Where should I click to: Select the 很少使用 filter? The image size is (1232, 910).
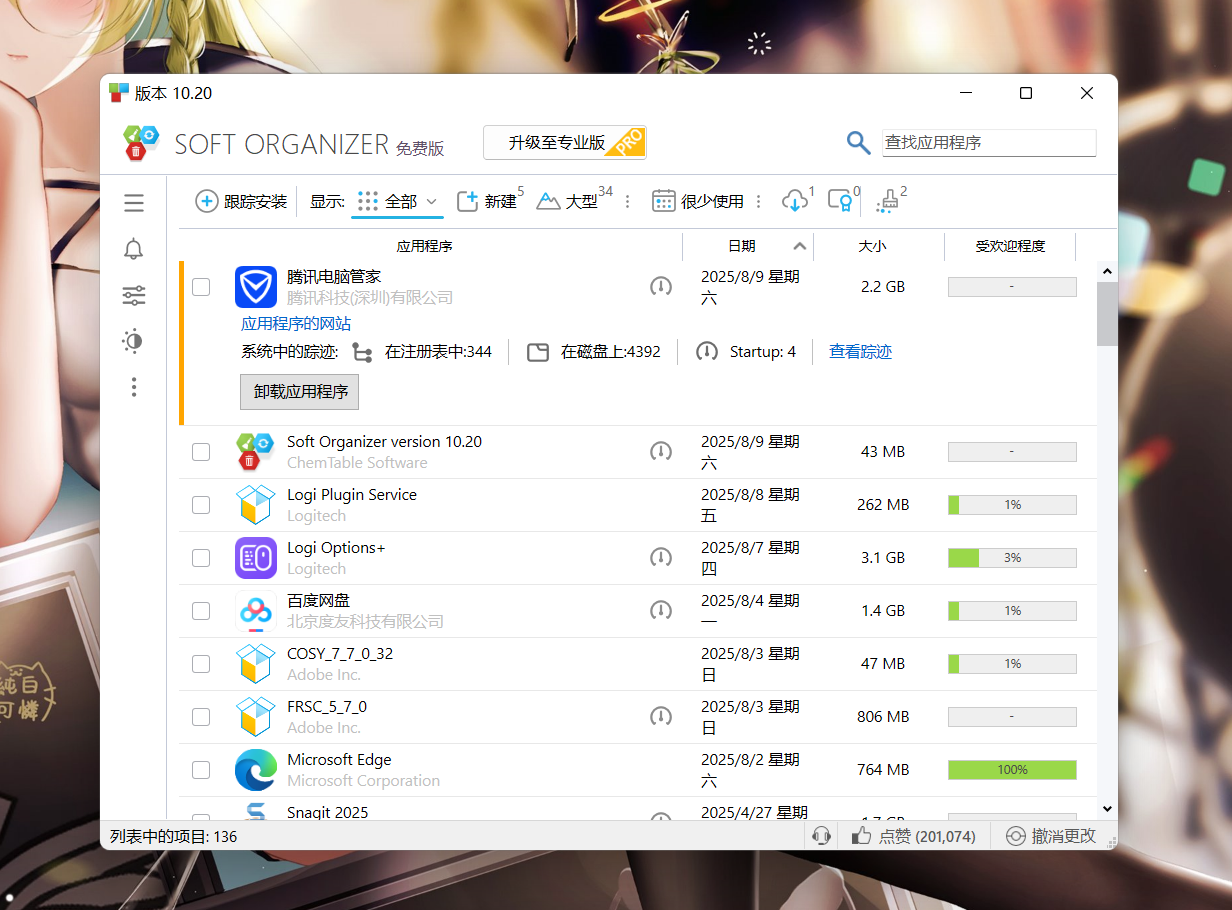point(698,201)
